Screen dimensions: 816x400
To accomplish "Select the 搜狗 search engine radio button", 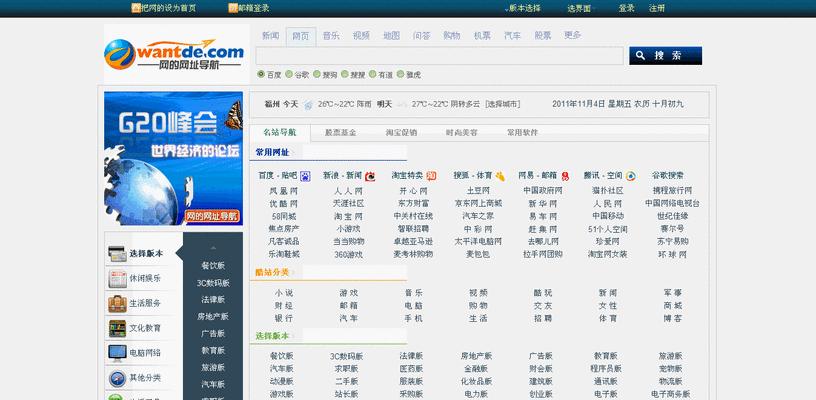I will pos(316,74).
